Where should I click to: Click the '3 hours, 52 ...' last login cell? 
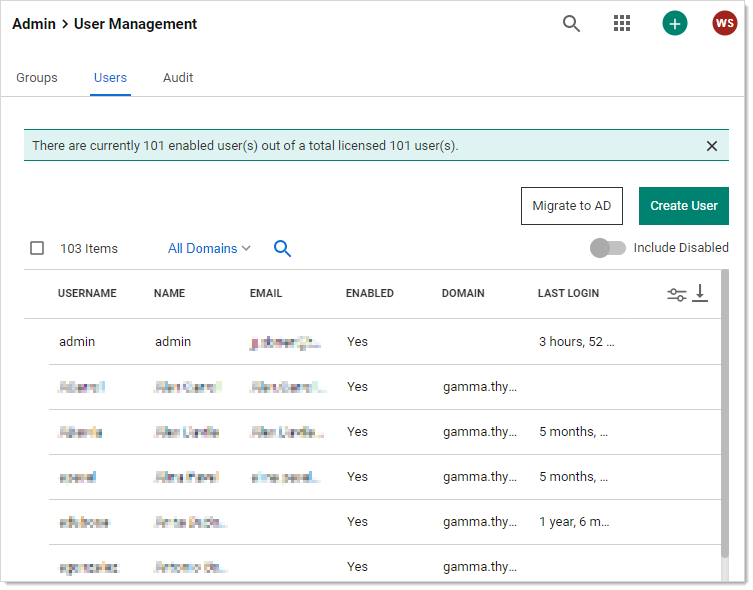[576, 342]
